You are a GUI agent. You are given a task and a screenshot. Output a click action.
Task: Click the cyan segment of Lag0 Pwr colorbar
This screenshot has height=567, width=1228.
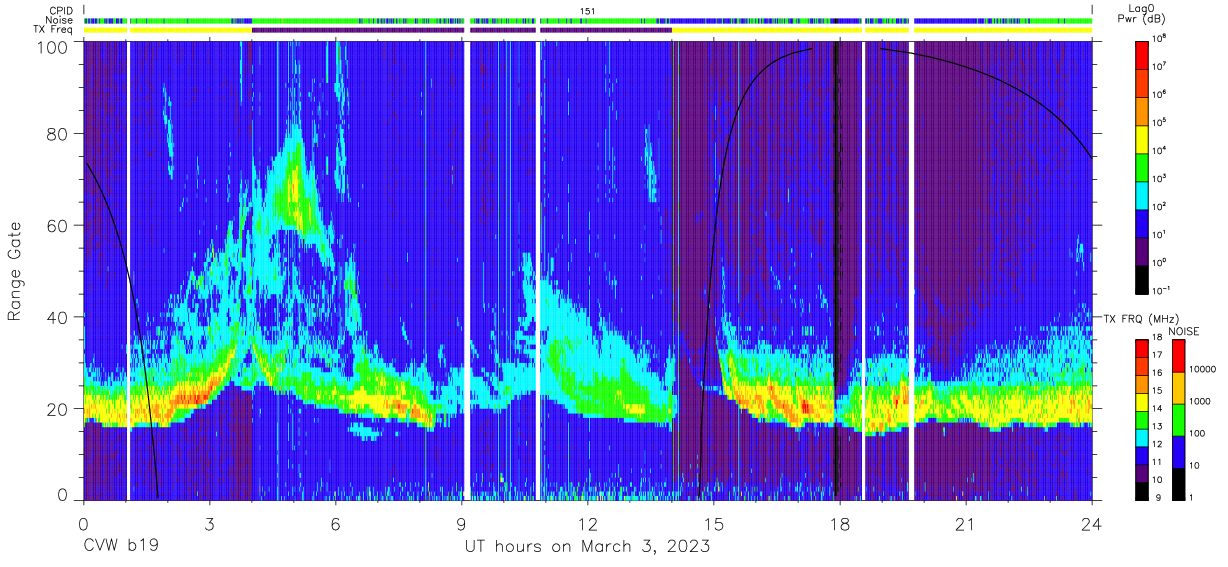click(x=1142, y=194)
